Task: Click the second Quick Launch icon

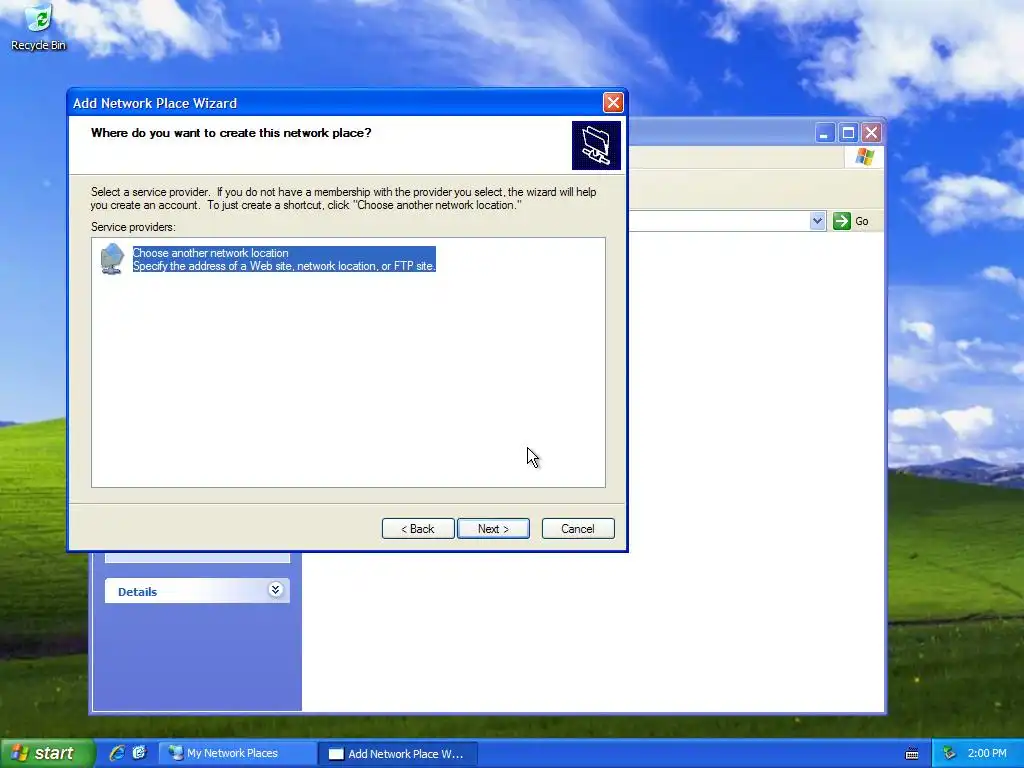Action: (x=139, y=753)
